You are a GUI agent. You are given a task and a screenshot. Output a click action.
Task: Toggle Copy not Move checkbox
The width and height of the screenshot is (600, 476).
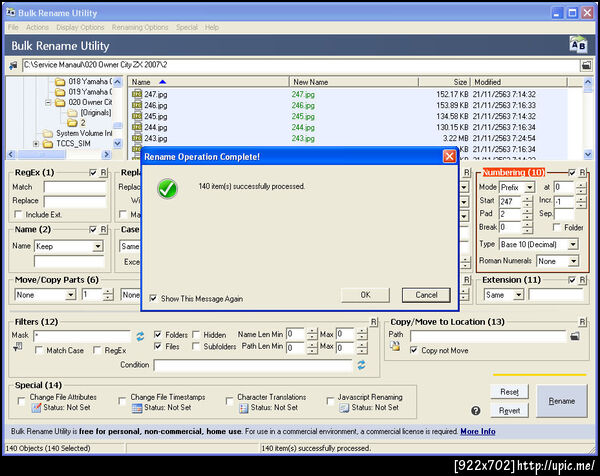tap(414, 350)
